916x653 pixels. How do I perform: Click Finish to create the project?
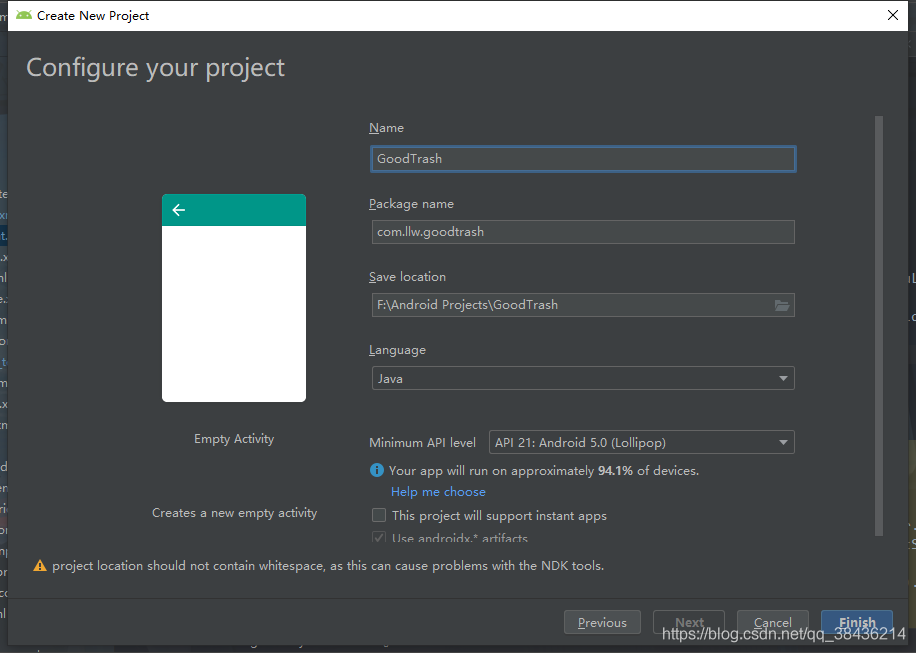click(857, 623)
